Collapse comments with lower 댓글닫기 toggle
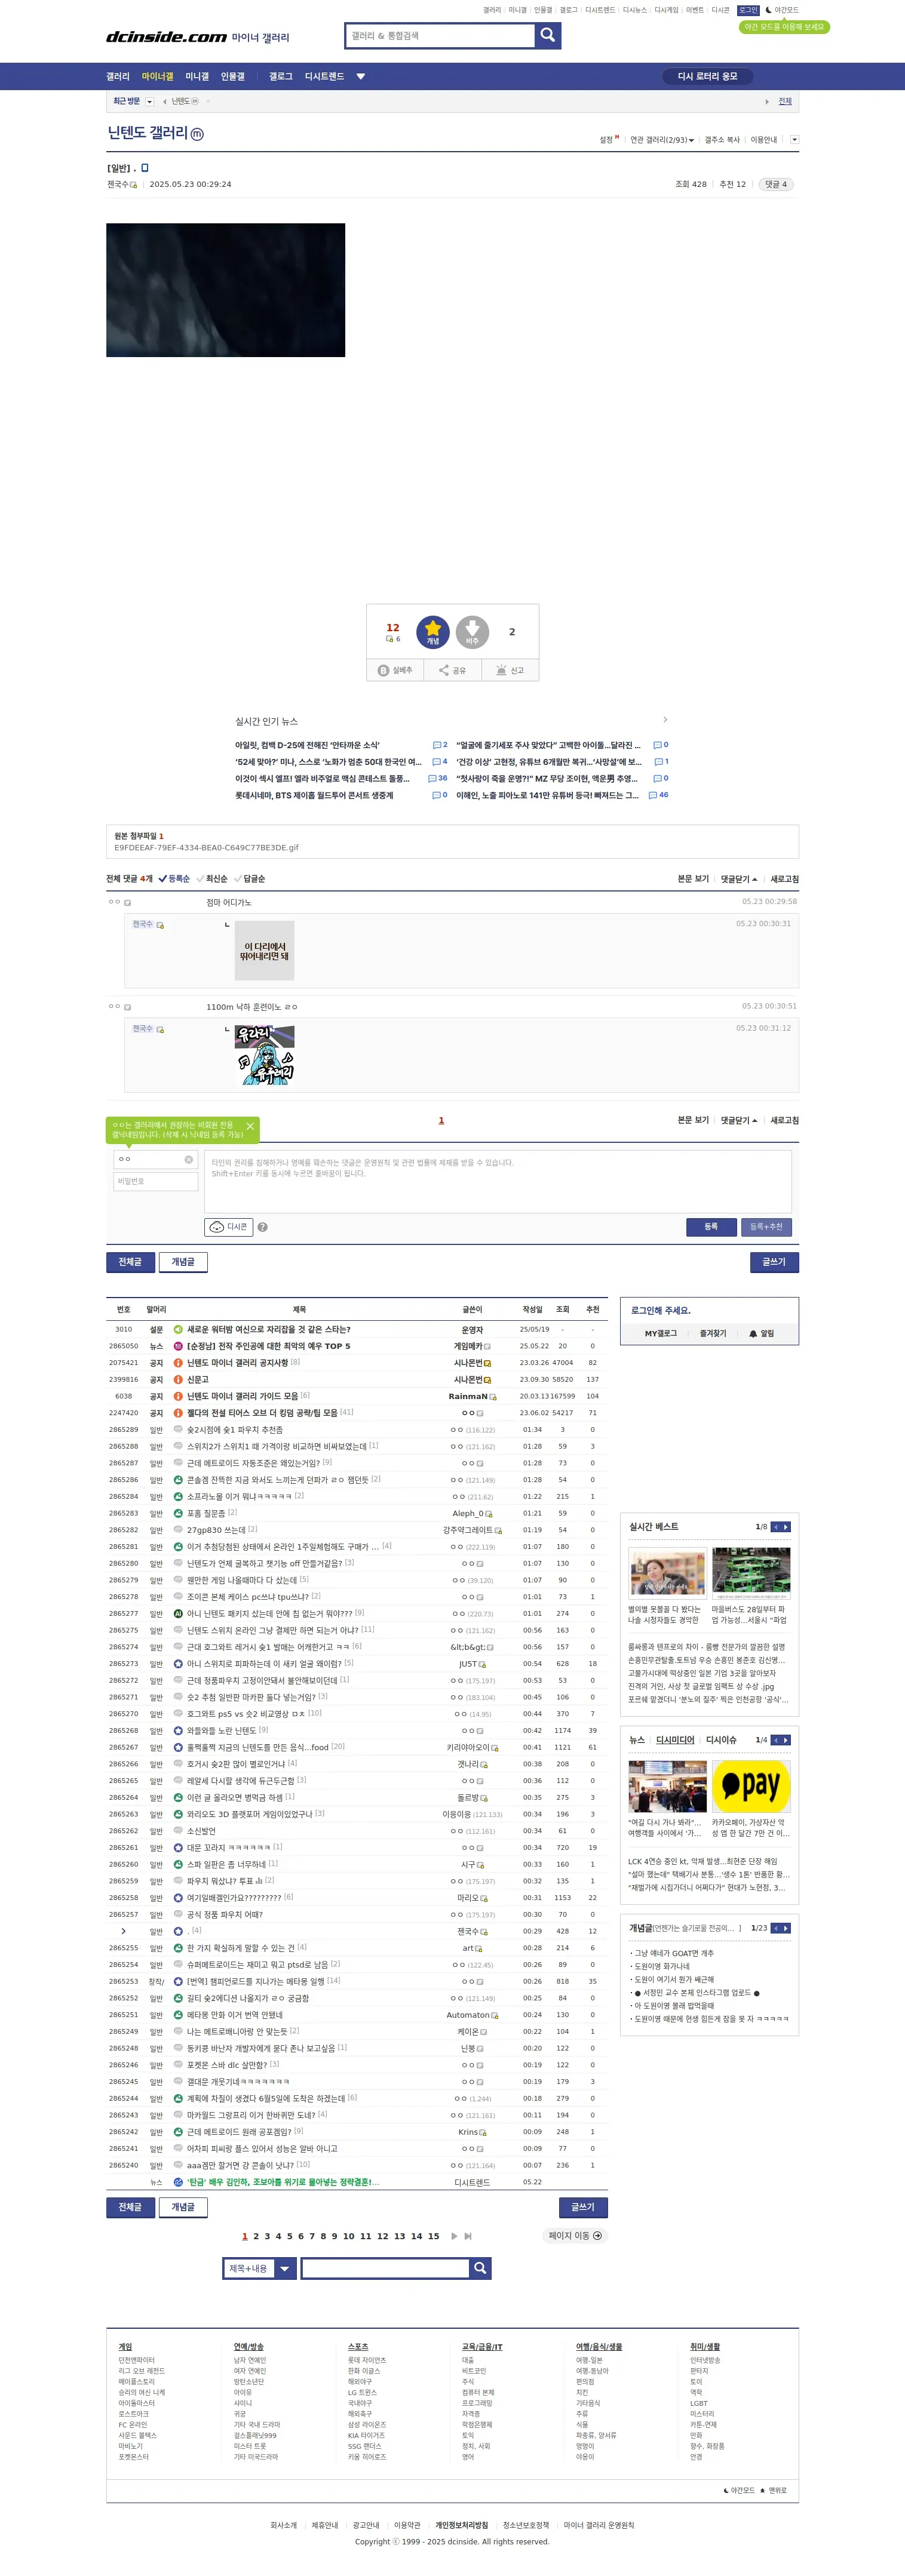Image resolution: width=905 pixels, height=2576 pixels. click(x=739, y=1121)
